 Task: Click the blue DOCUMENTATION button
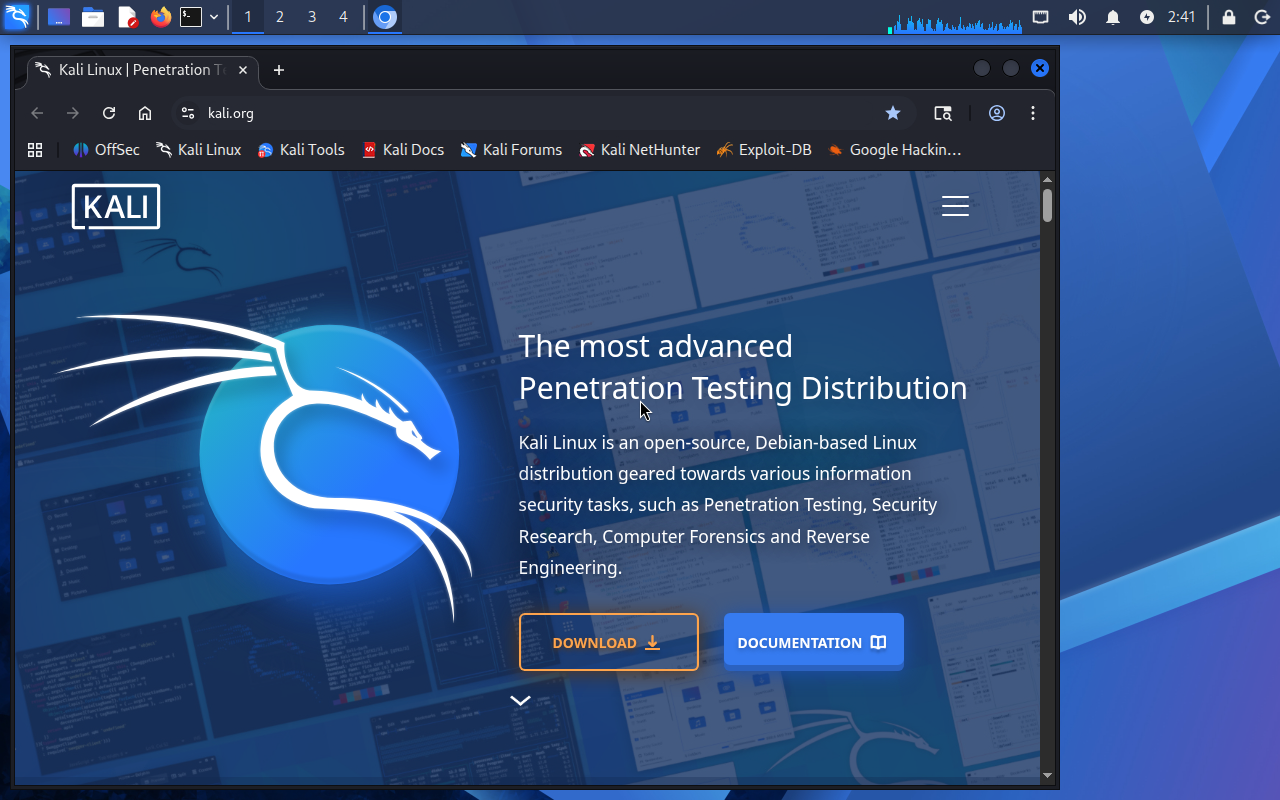tap(813, 642)
